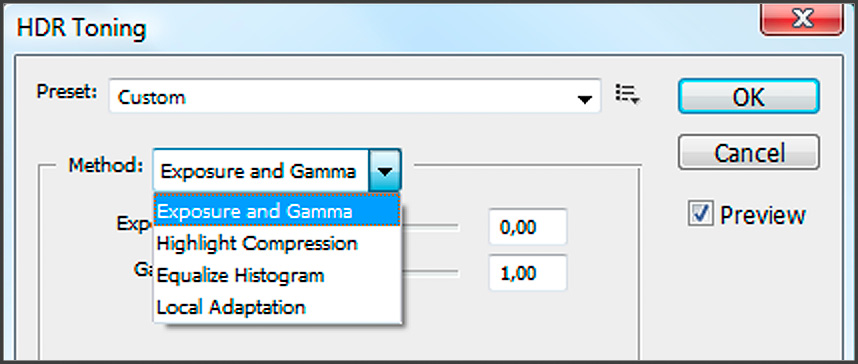
Task: Click the Cancel button
Action: 749,152
